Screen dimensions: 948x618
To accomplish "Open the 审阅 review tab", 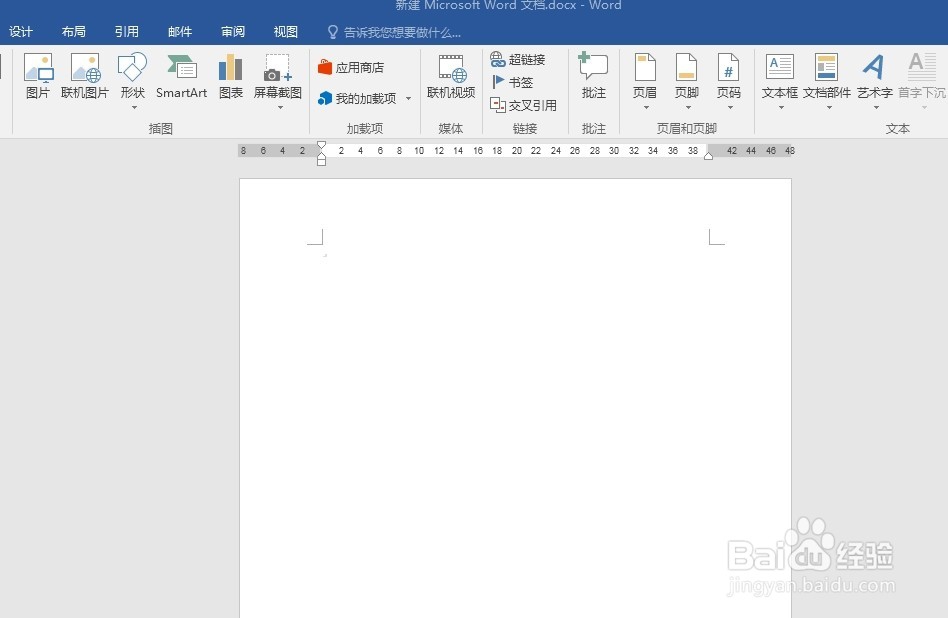I will click(x=232, y=31).
